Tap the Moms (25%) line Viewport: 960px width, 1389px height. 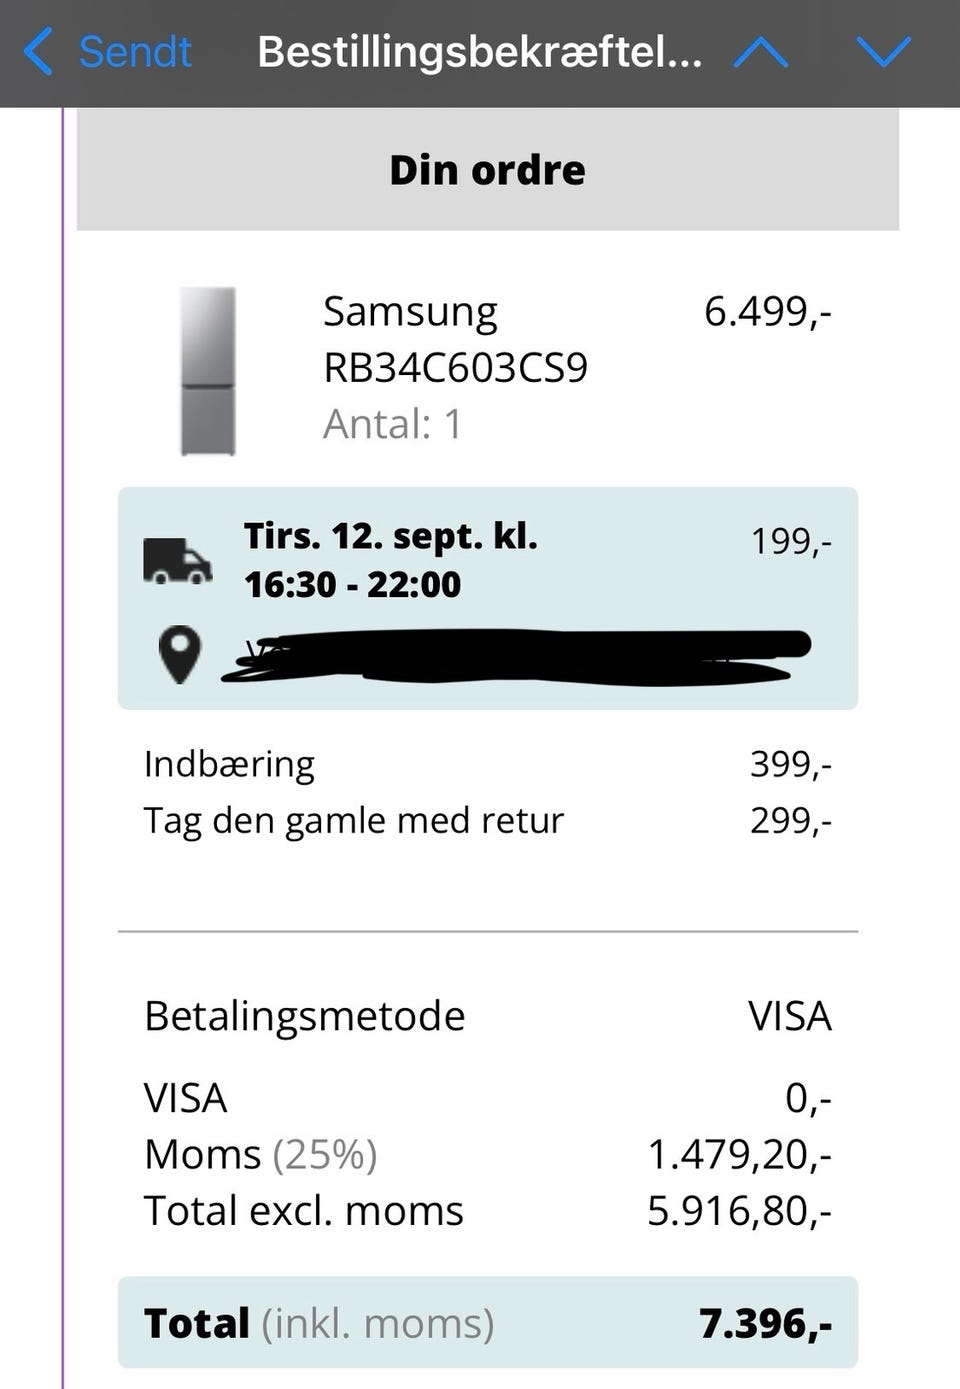pos(261,1154)
